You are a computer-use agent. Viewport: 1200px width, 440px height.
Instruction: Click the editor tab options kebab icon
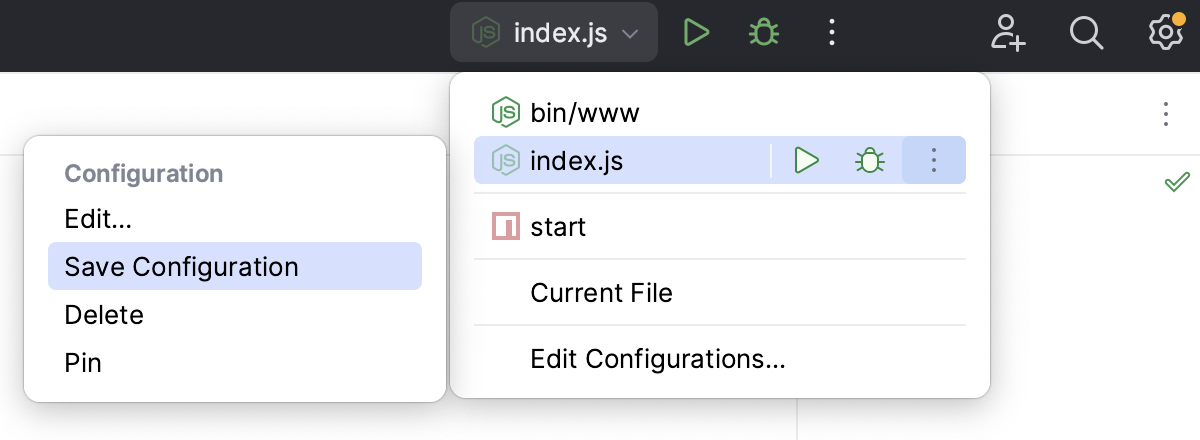click(x=1165, y=114)
